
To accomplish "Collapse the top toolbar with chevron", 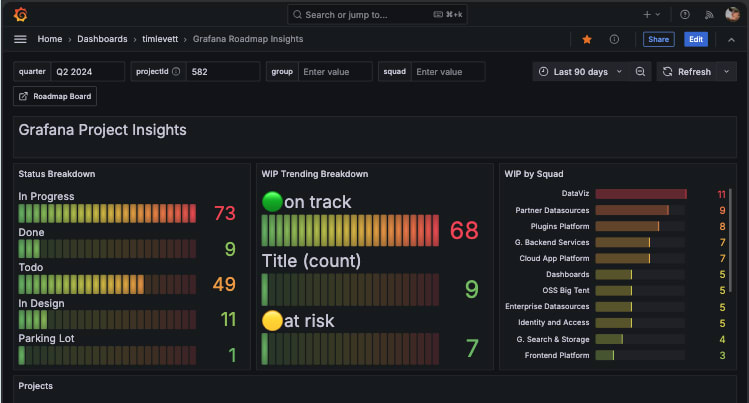I will [x=732, y=39].
